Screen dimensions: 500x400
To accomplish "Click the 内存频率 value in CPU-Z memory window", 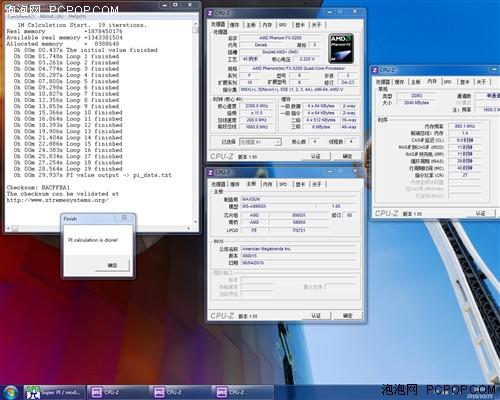I will click(464, 126).
